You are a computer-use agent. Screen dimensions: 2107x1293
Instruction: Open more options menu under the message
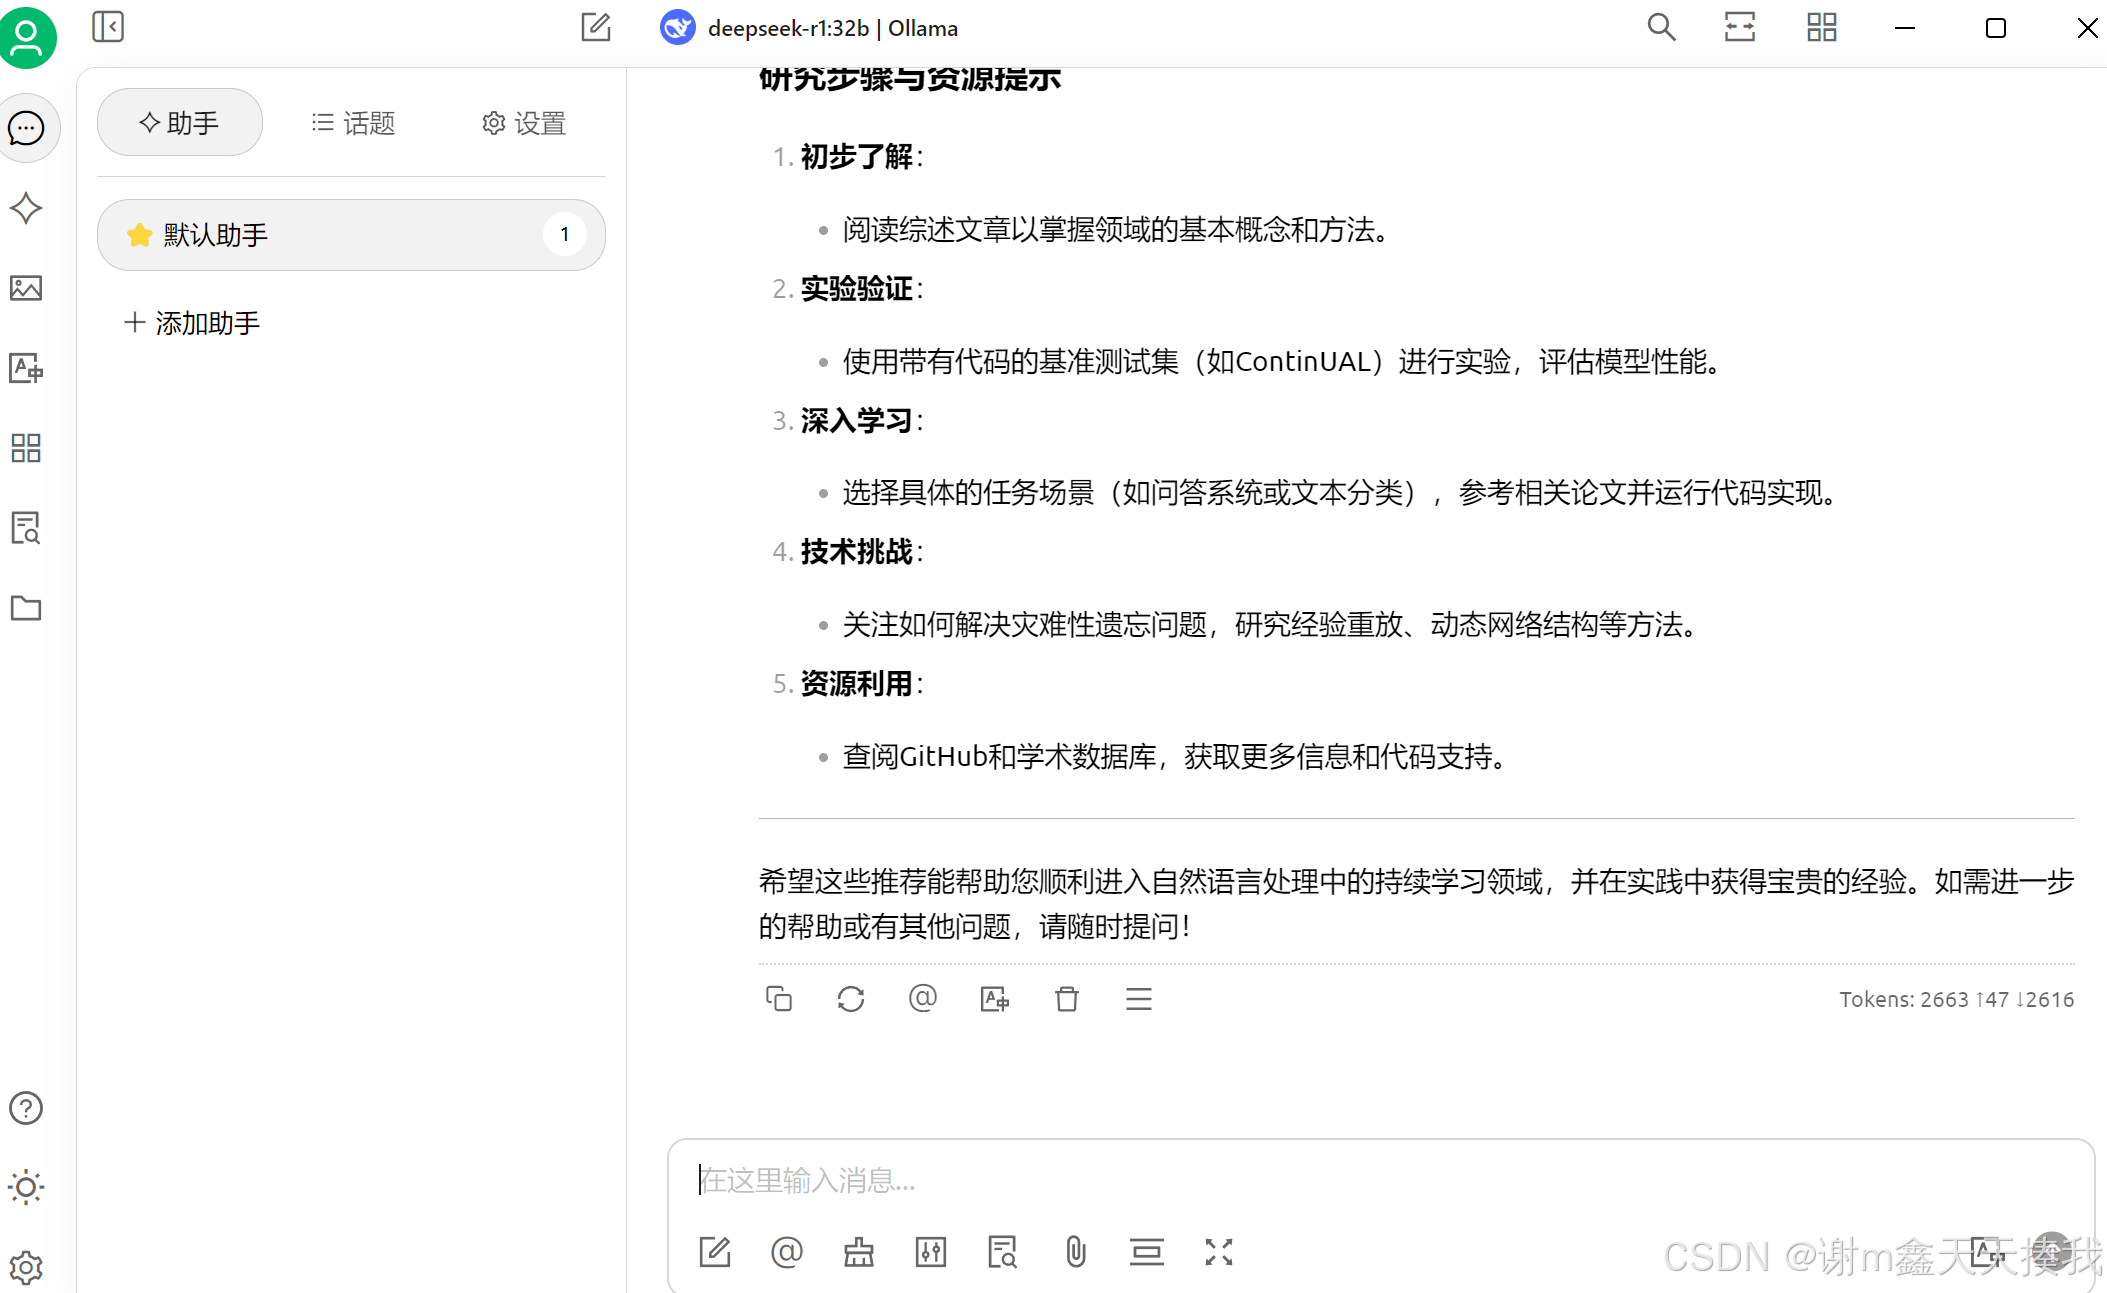pos(1138,999)
